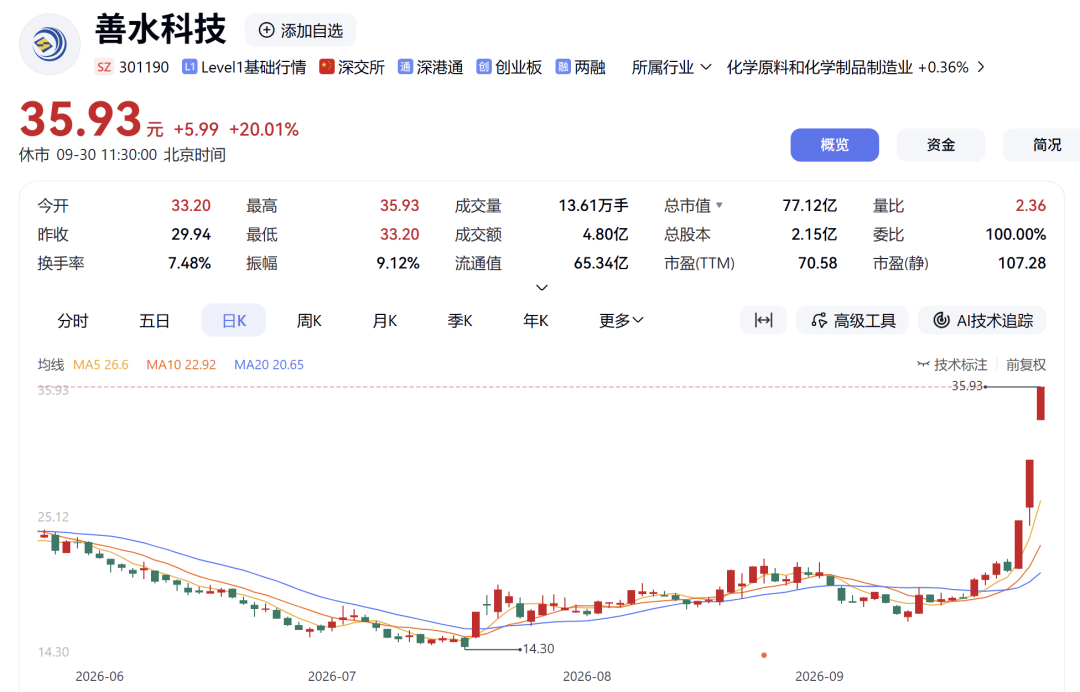Open 化学原料和化学制品制造业 industry link
This screenshot has height=692, width=1080.
820,67
